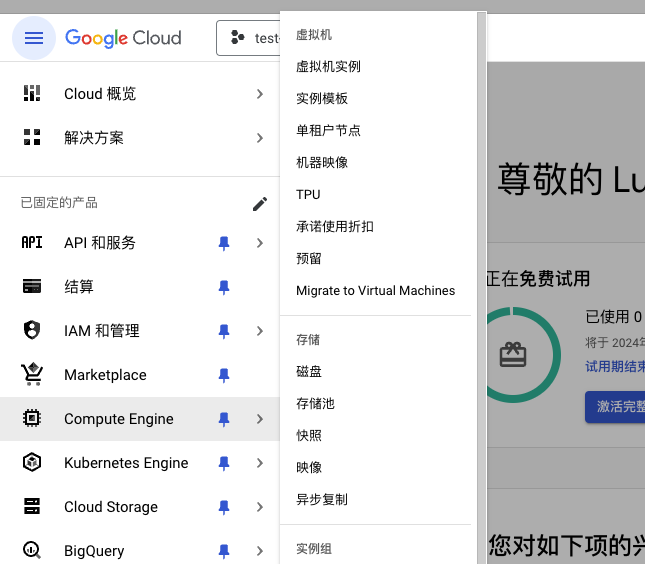Expand BigQuery submenu chevron
The height and width of the screenshot is (564, 645).
[260, 550]
